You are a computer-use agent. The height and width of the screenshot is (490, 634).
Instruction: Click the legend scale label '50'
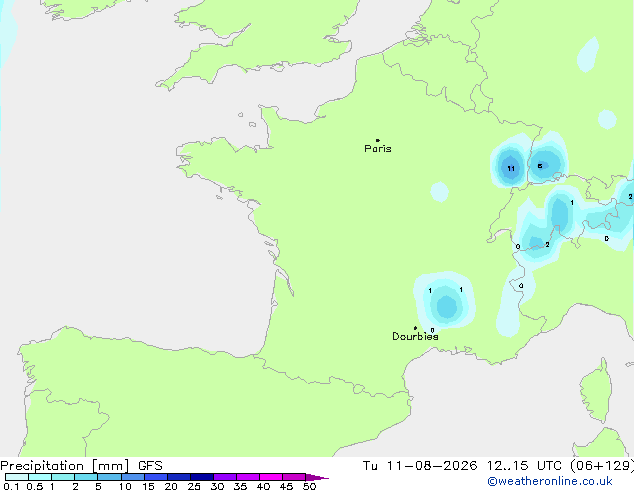click(x=309, y=486)
